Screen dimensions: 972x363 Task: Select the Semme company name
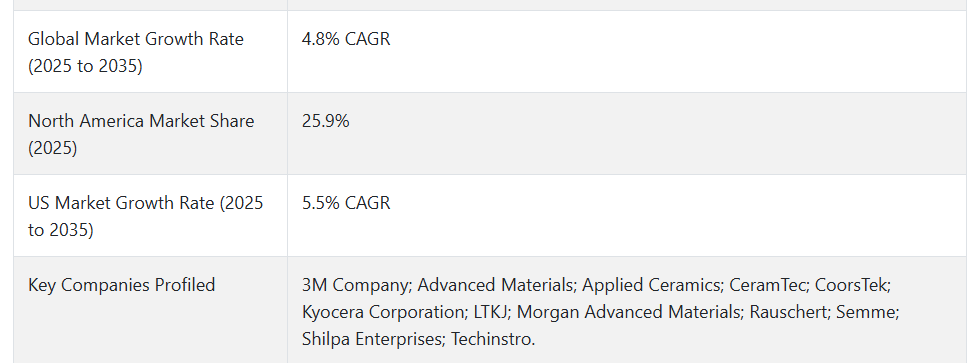(x=865, y=312)
